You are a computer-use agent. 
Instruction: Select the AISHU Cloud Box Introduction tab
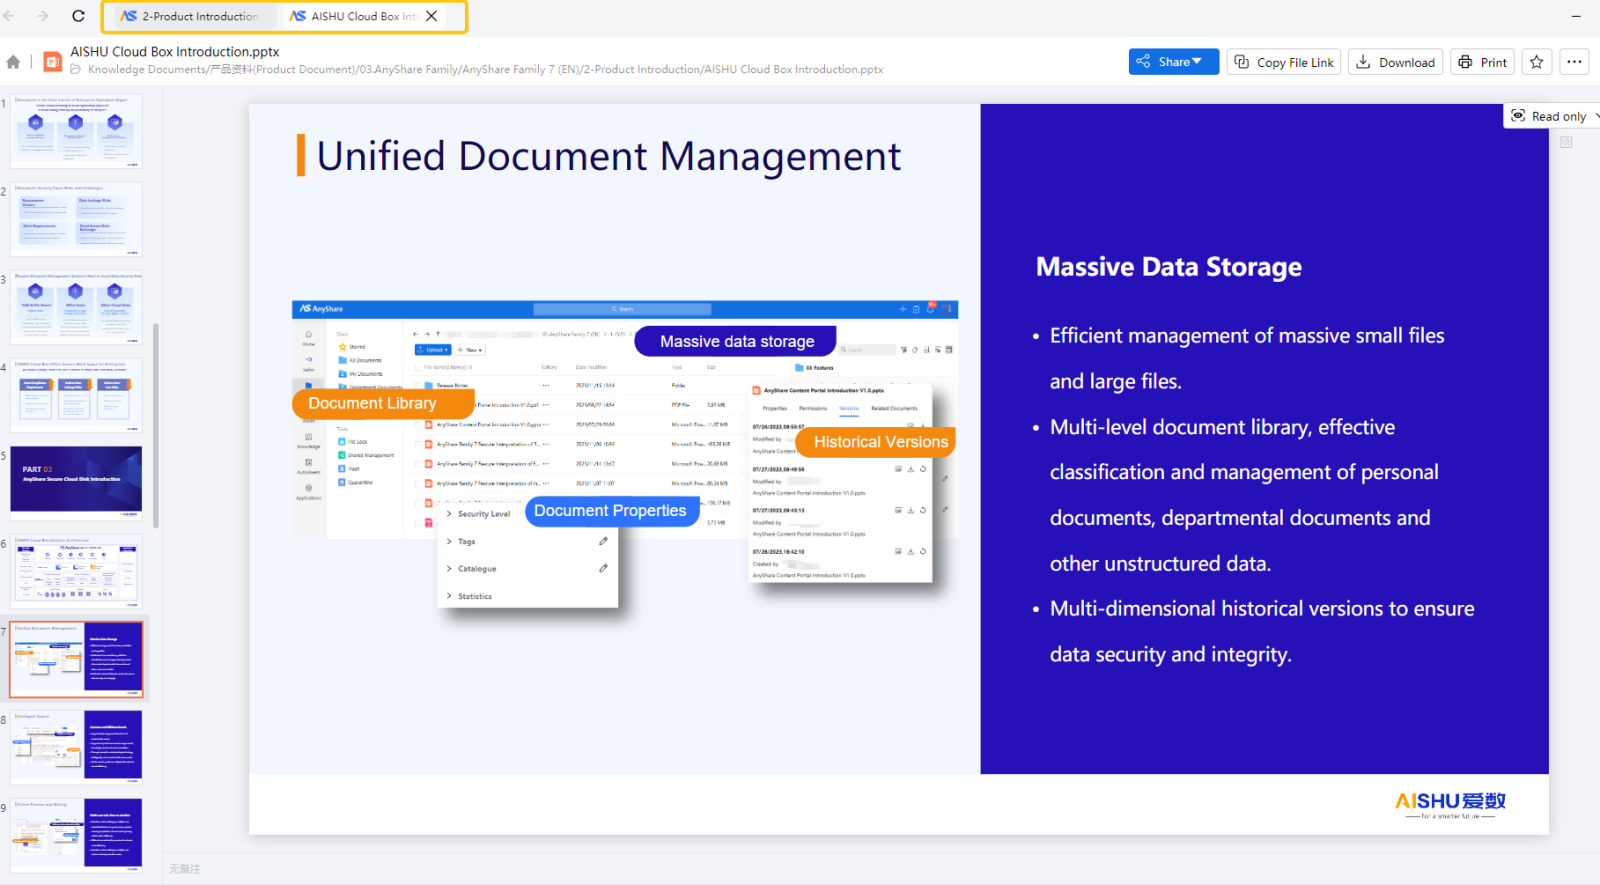click(355, 16)
